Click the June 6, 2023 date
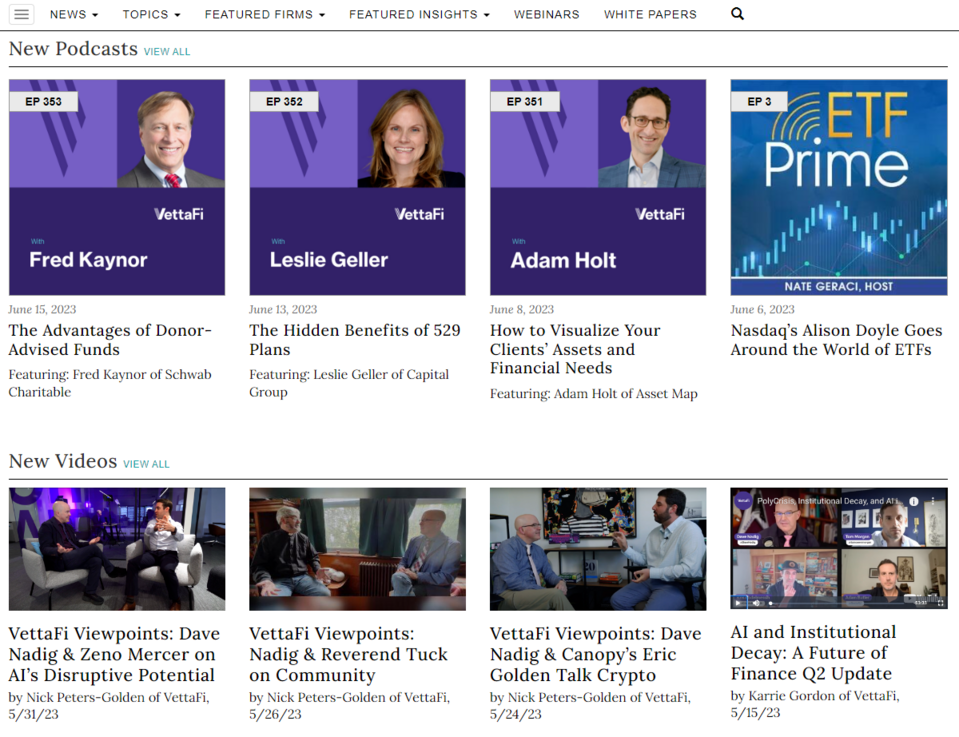 coord(763,309)
